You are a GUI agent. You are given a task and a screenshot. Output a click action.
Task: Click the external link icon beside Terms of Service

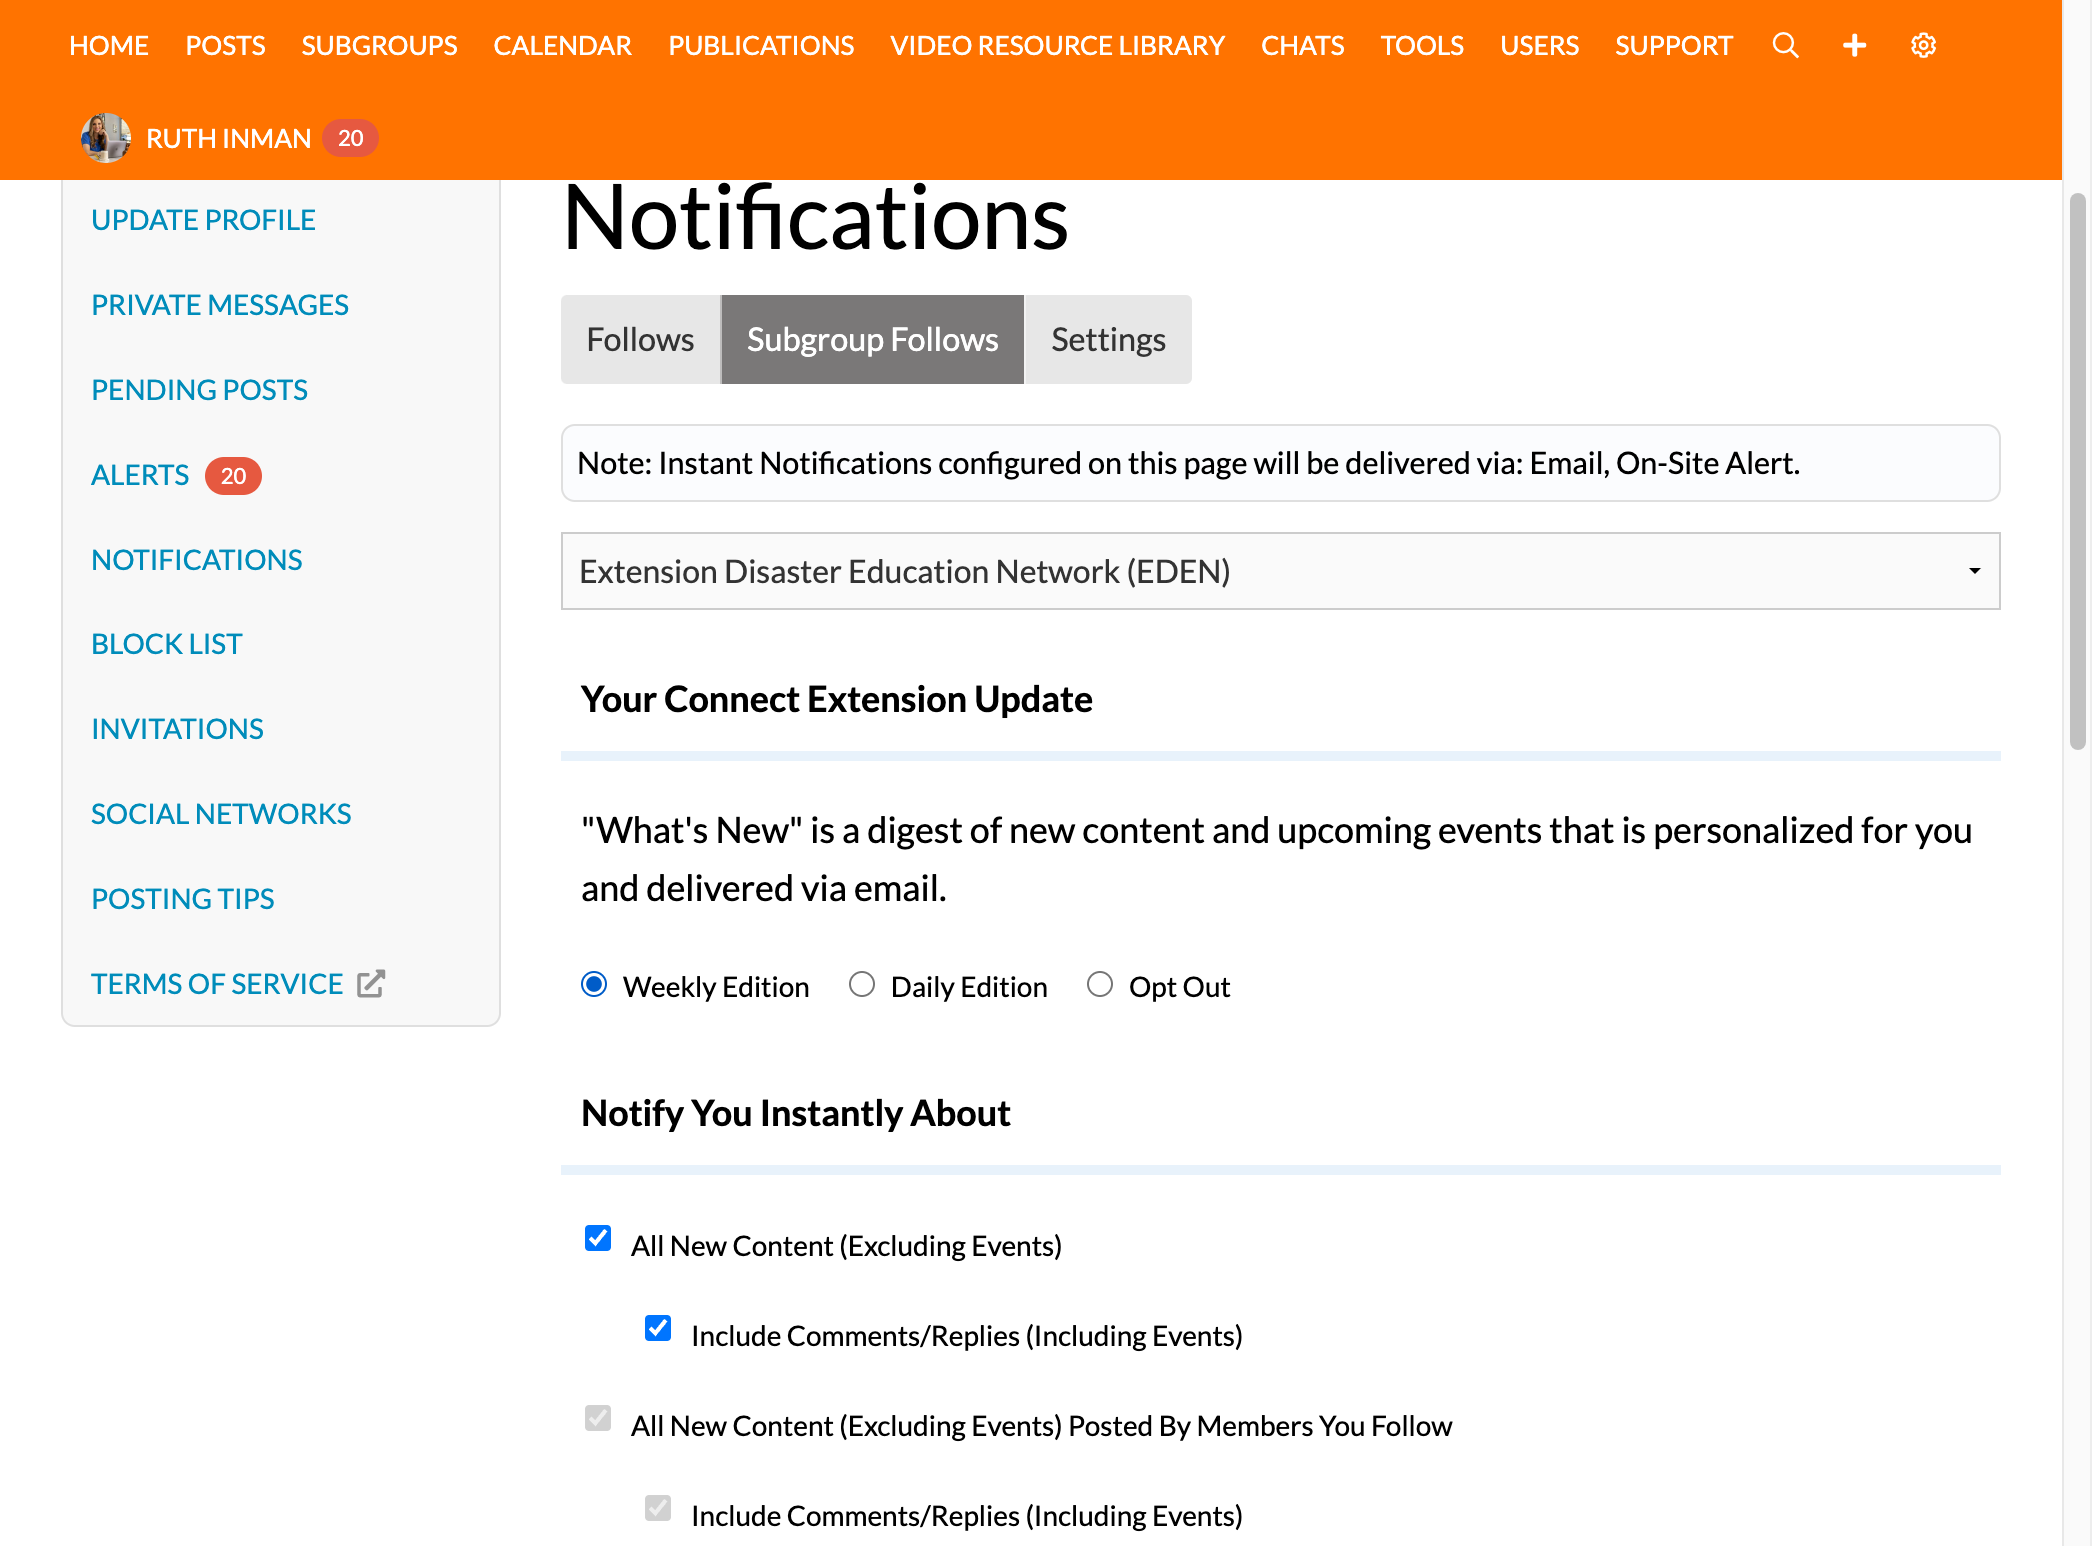pyautogui.click(x=371, y=984)
